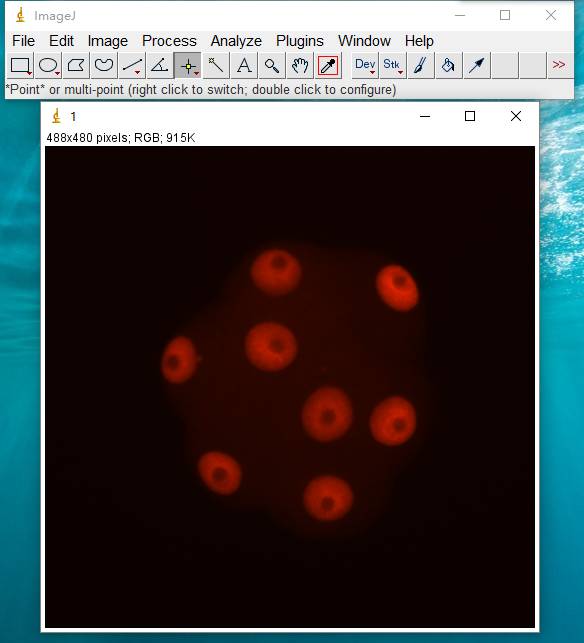Select the Wand tracing tool
The height and width of the screenshot is (643, 584).
(x=216, y=65)
